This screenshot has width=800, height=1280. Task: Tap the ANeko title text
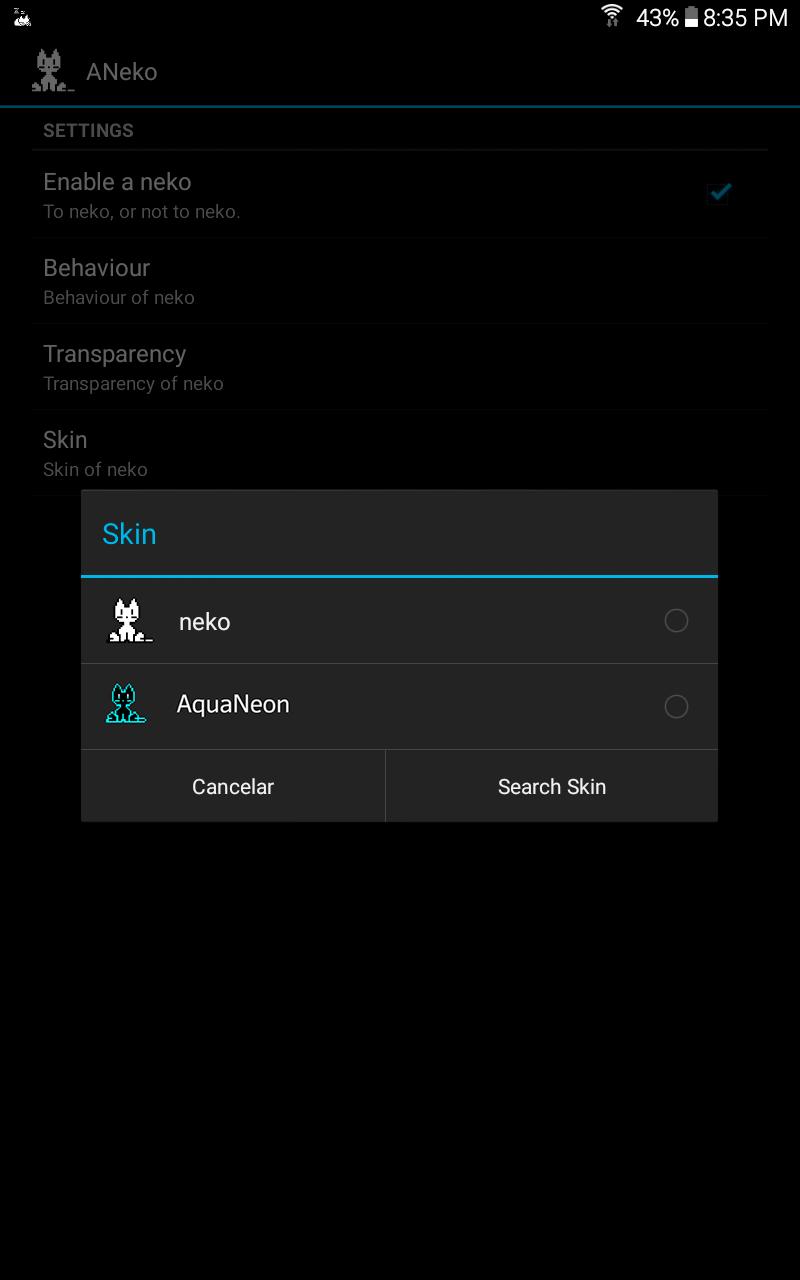122,72
